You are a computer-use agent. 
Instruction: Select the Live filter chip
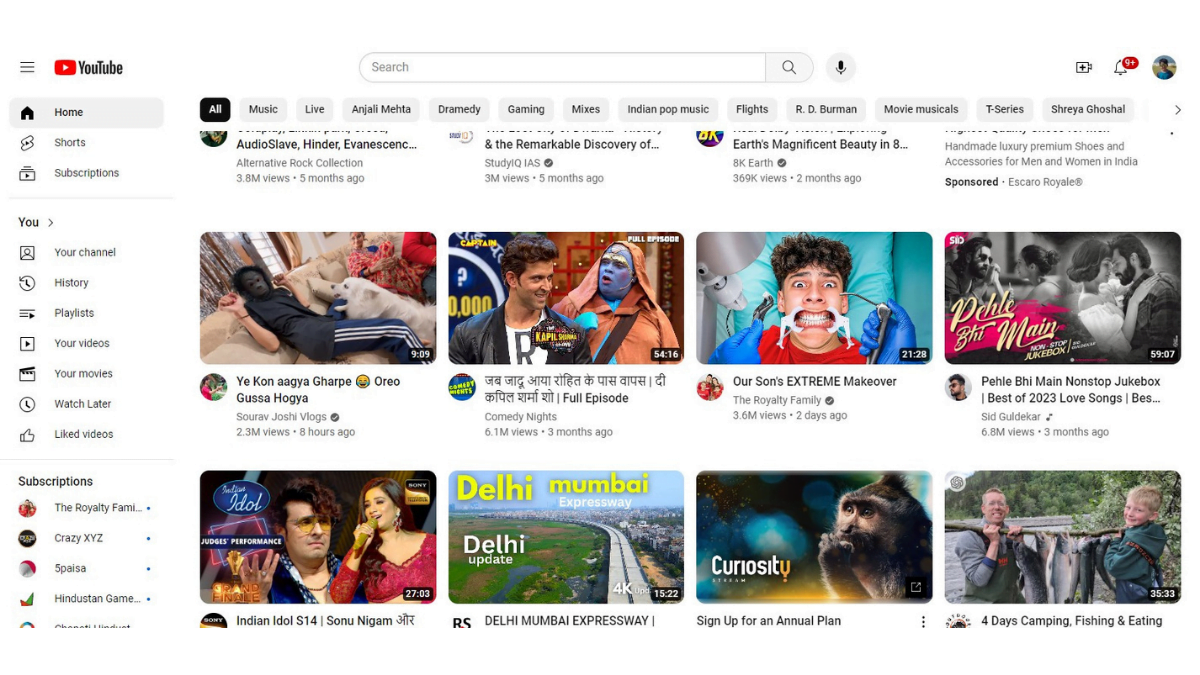pyautogui.click(x=315, y=110)
